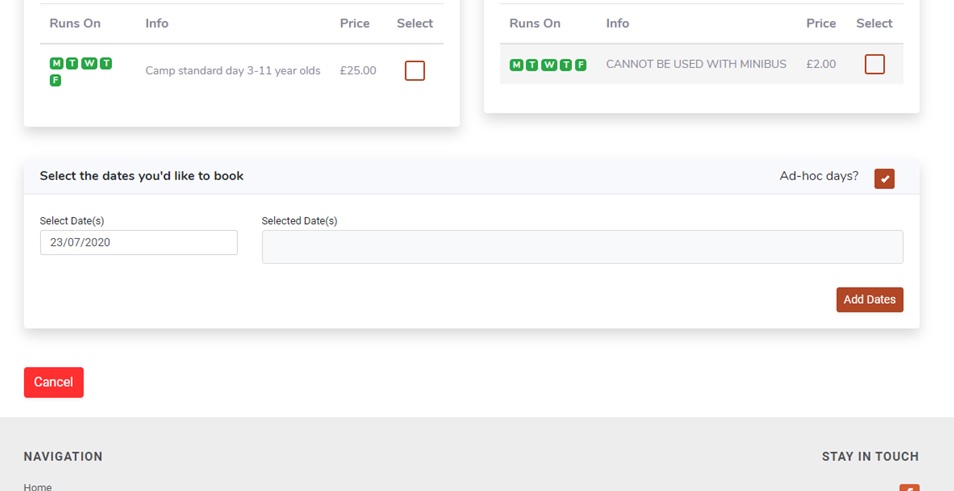Click Monday badge in £25.00 camp row
This screenshot has width=954, height=491.
[56, 63]
